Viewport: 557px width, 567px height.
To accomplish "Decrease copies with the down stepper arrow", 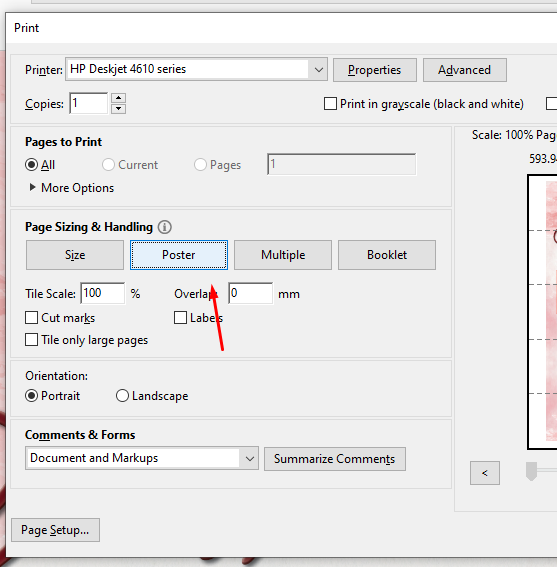I will tap(118, 108).
